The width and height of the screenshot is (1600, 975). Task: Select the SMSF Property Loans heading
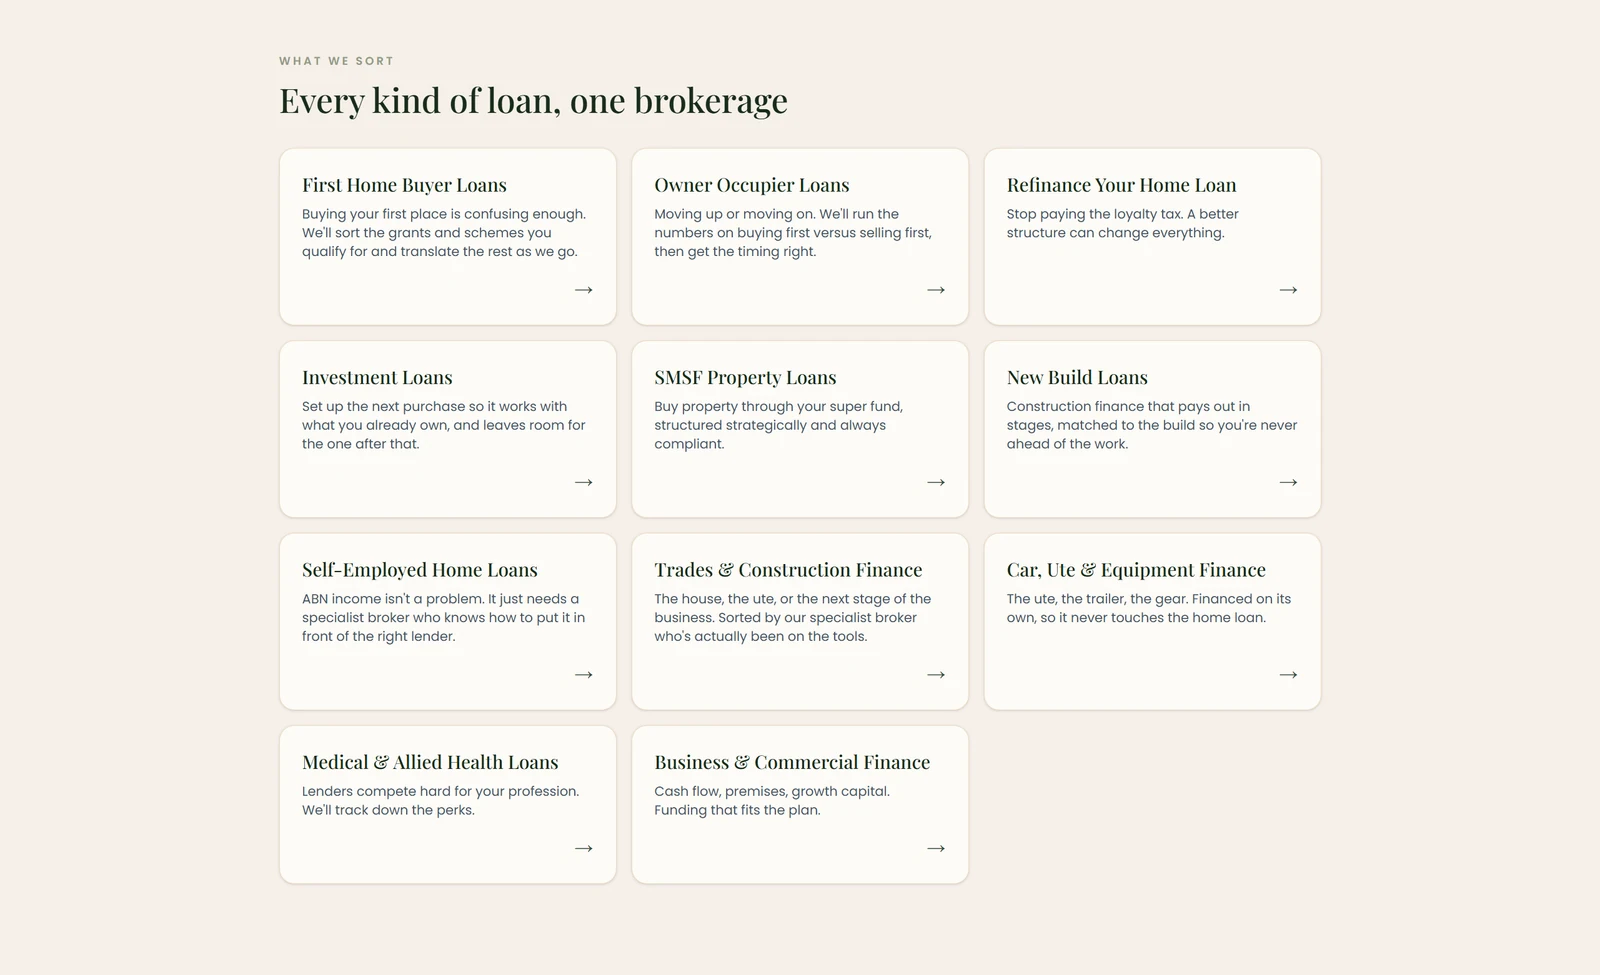click(745, 377)
